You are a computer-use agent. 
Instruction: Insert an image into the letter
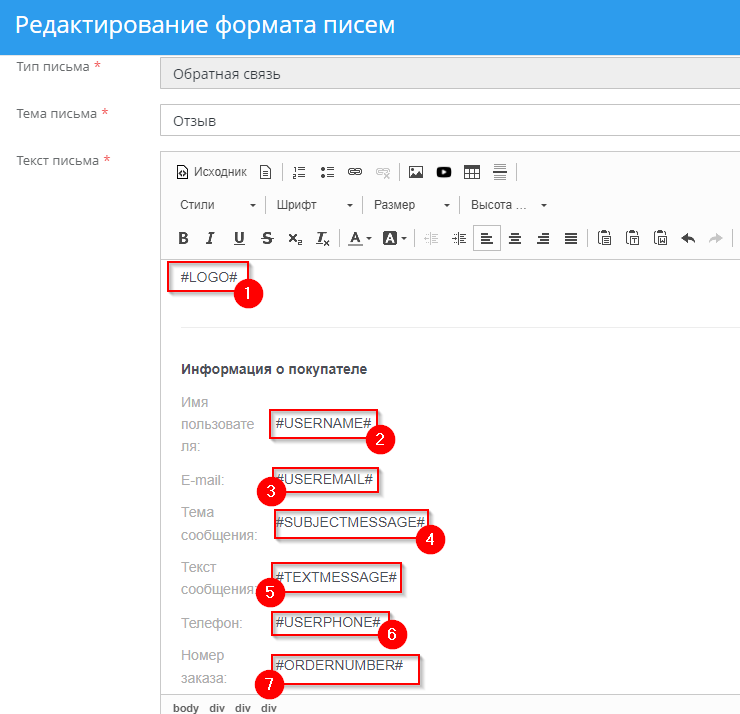click(416, 172)
